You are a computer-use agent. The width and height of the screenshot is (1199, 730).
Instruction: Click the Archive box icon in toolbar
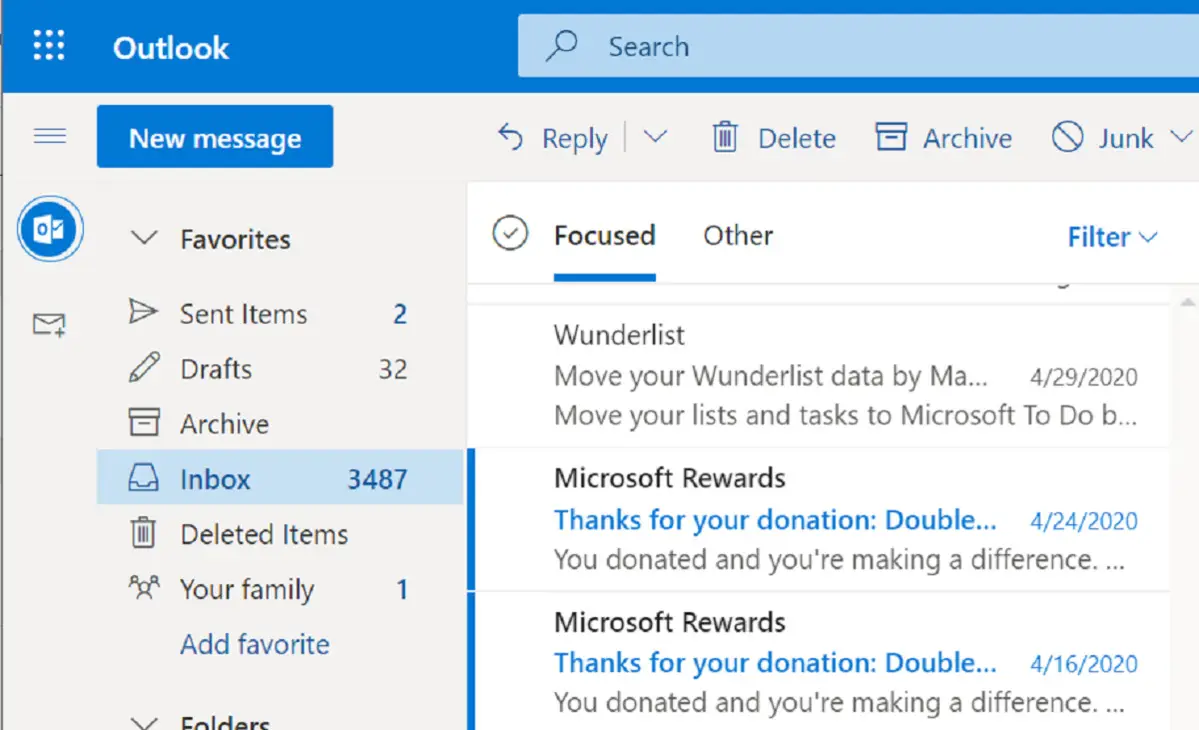tap(891, 138)
